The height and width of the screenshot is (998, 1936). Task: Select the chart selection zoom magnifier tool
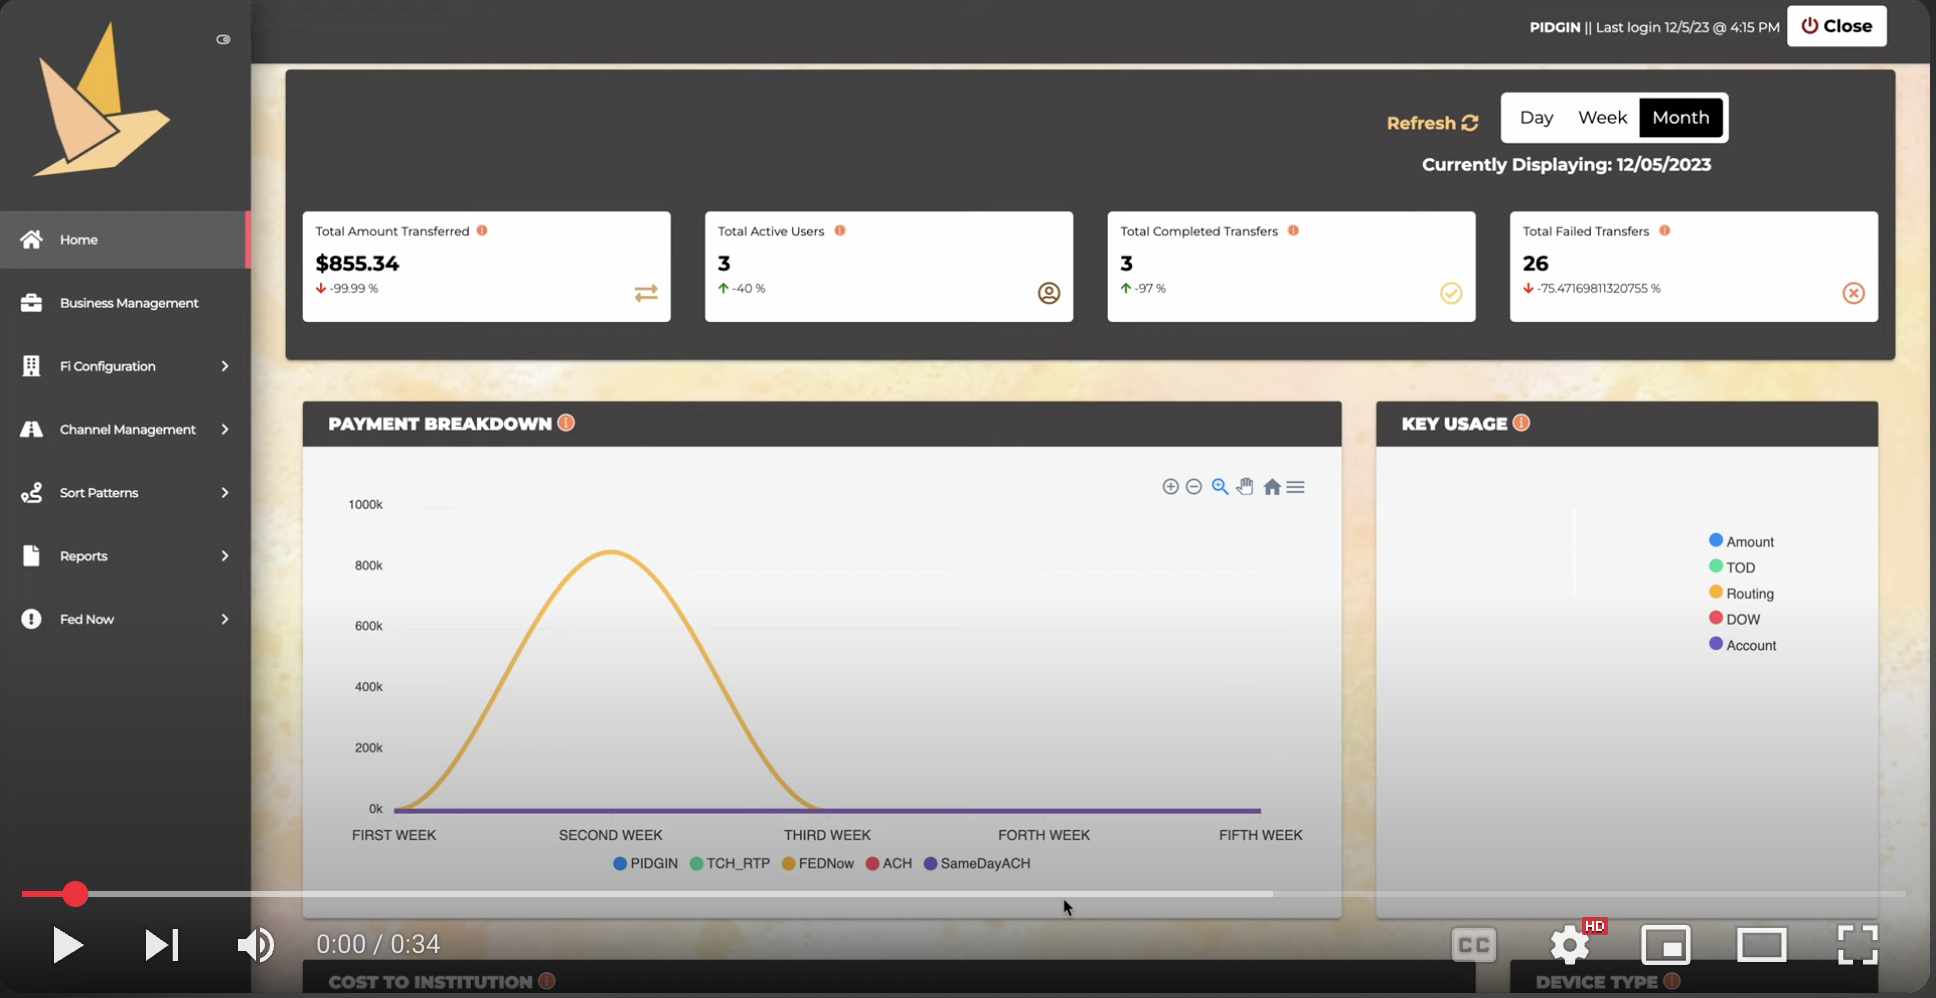point(1220,486)
